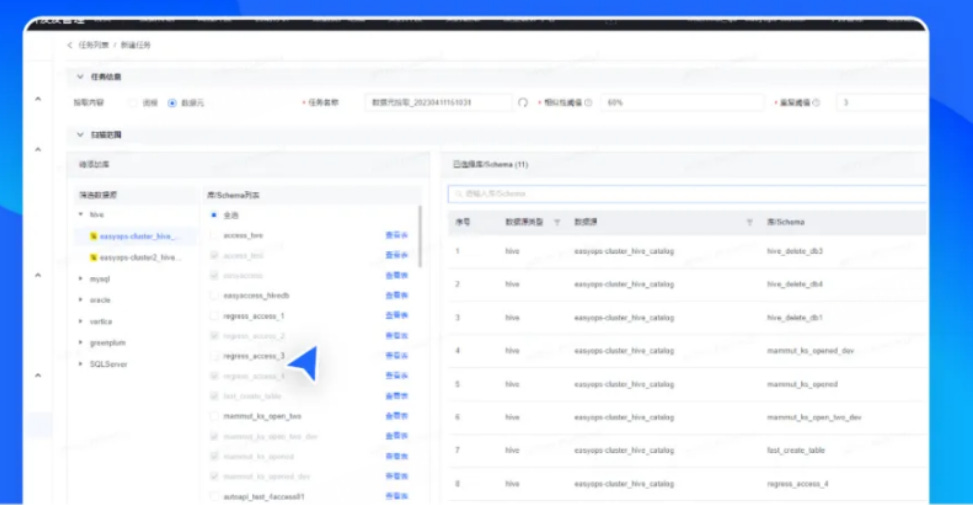Image resolution: width=973 pixels, height=505 pixels.
Task: Click the 库/Schema列表 list header
Action: click(233, 195)
